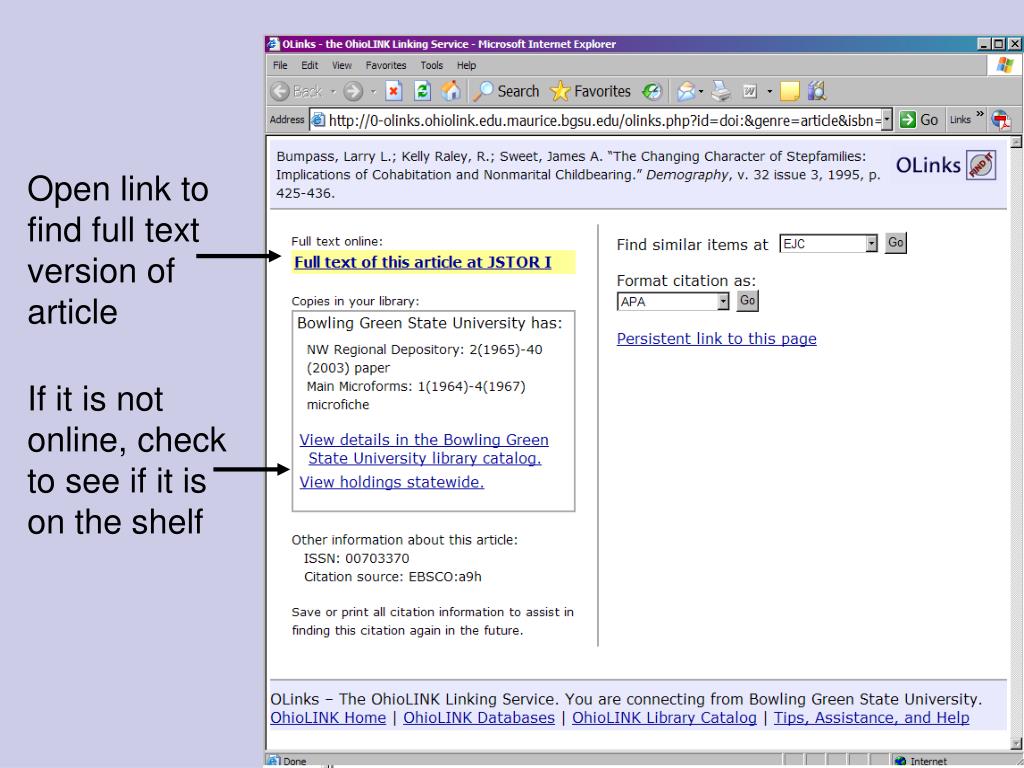Click the OhioLINK Databases footer link
The width and height of the screenshot is (1024, 768).
pyautogui.click(x=479, y=717)
